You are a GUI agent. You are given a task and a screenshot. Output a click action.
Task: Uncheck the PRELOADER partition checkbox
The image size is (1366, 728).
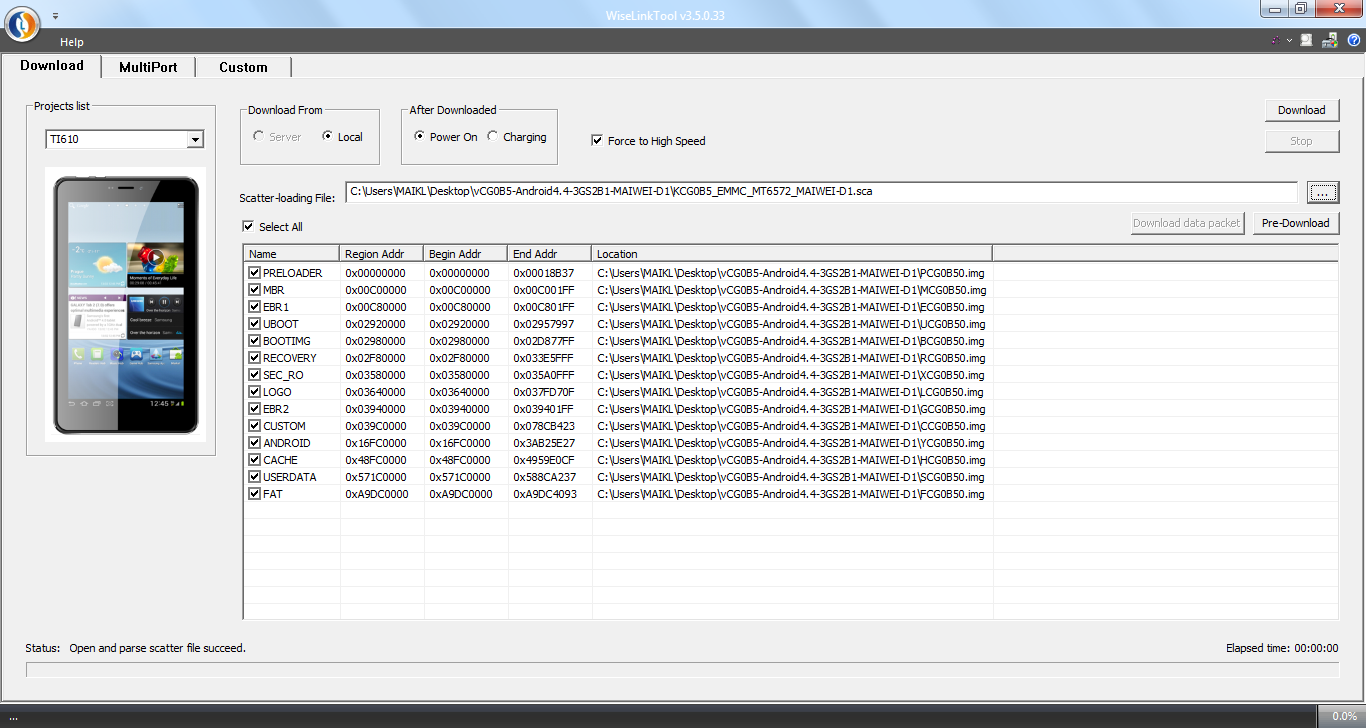[255, 273]
